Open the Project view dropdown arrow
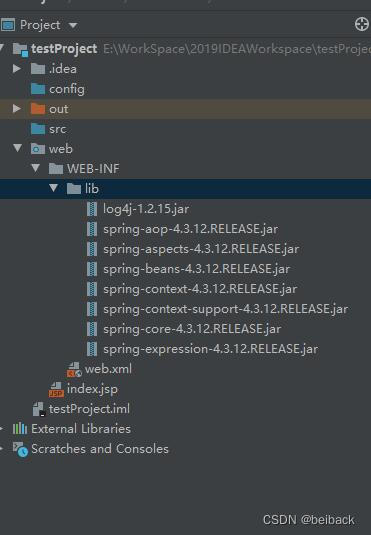This screenshot has height=535, width=371. click(x=73, y=25)
